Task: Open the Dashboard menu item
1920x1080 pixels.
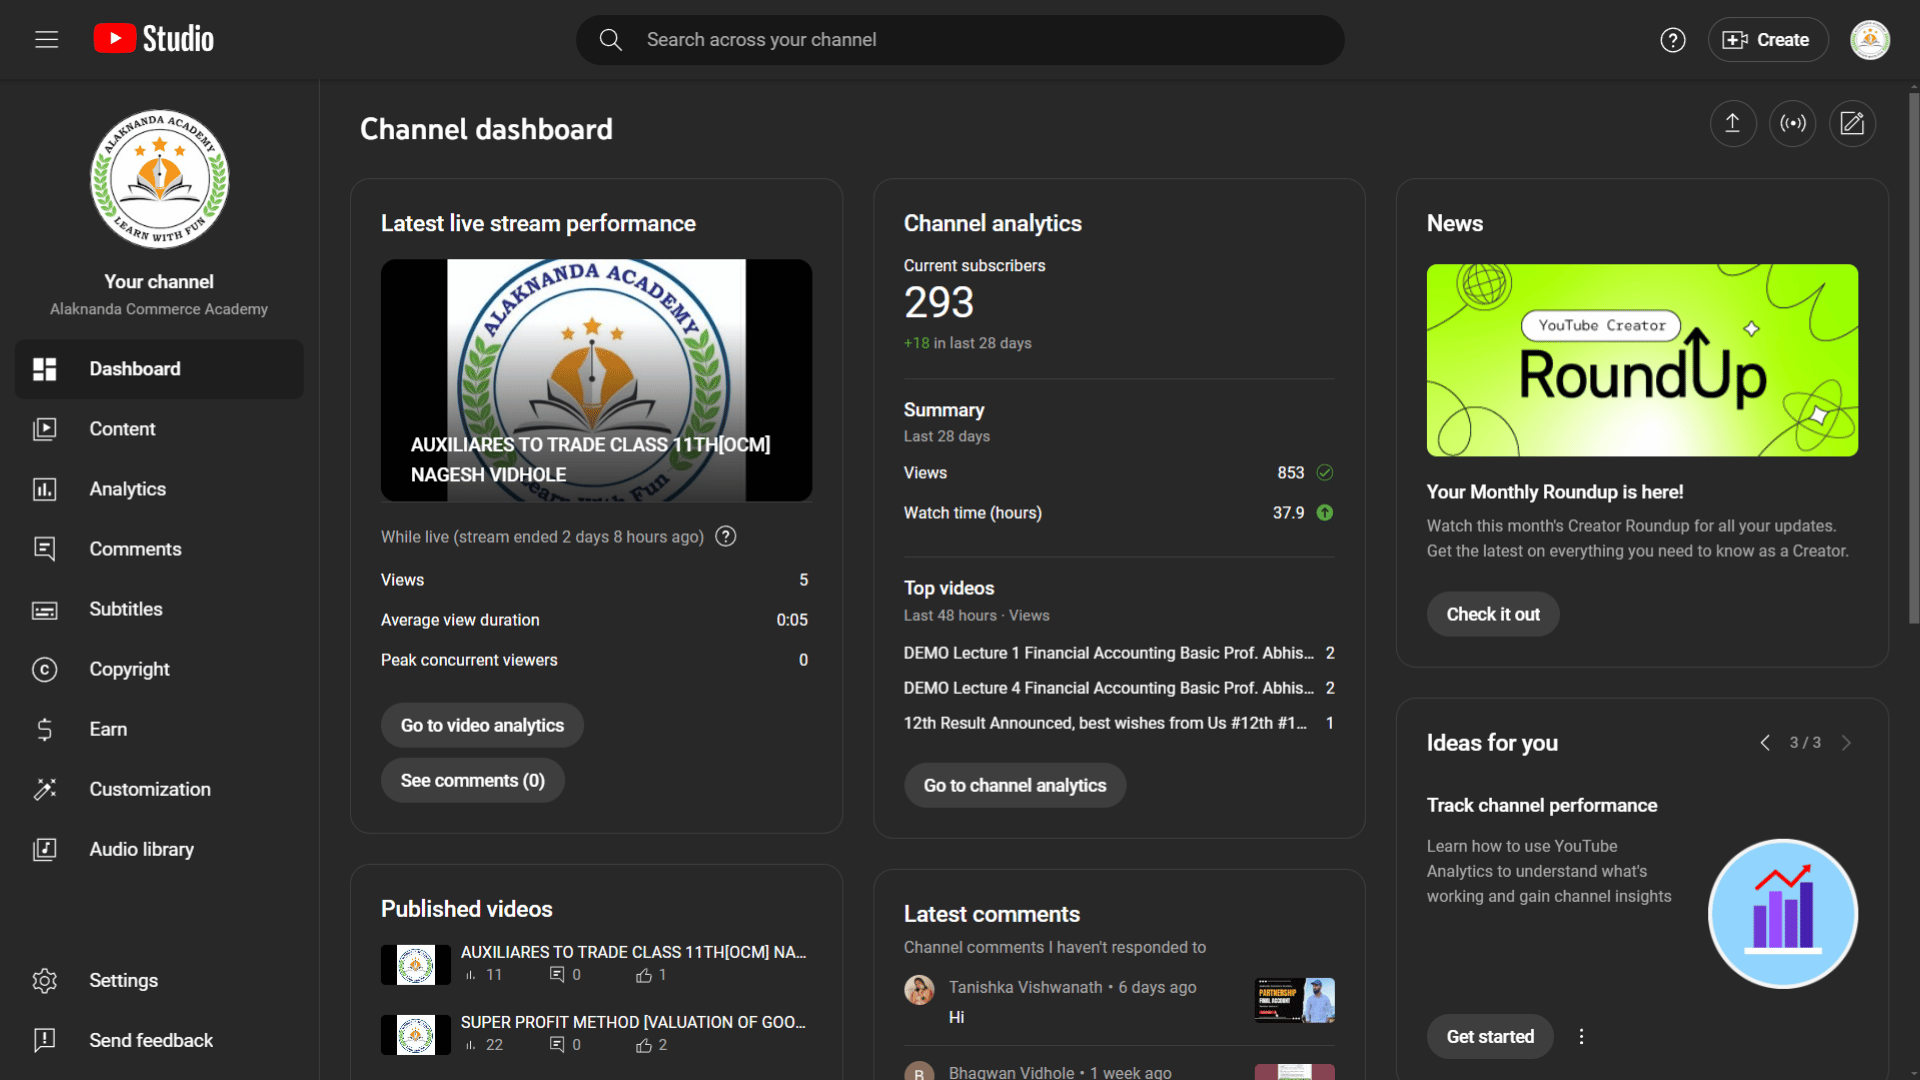Action: pyautogui.click(x=159, y=369)
